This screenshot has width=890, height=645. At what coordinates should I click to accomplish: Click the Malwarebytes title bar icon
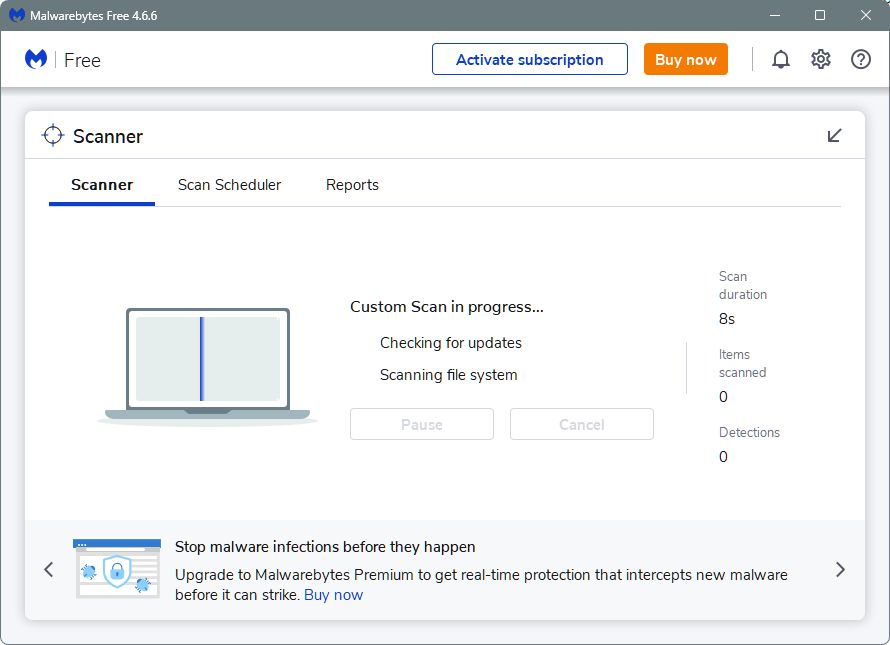pyautogui.click(x=17, y=15)
